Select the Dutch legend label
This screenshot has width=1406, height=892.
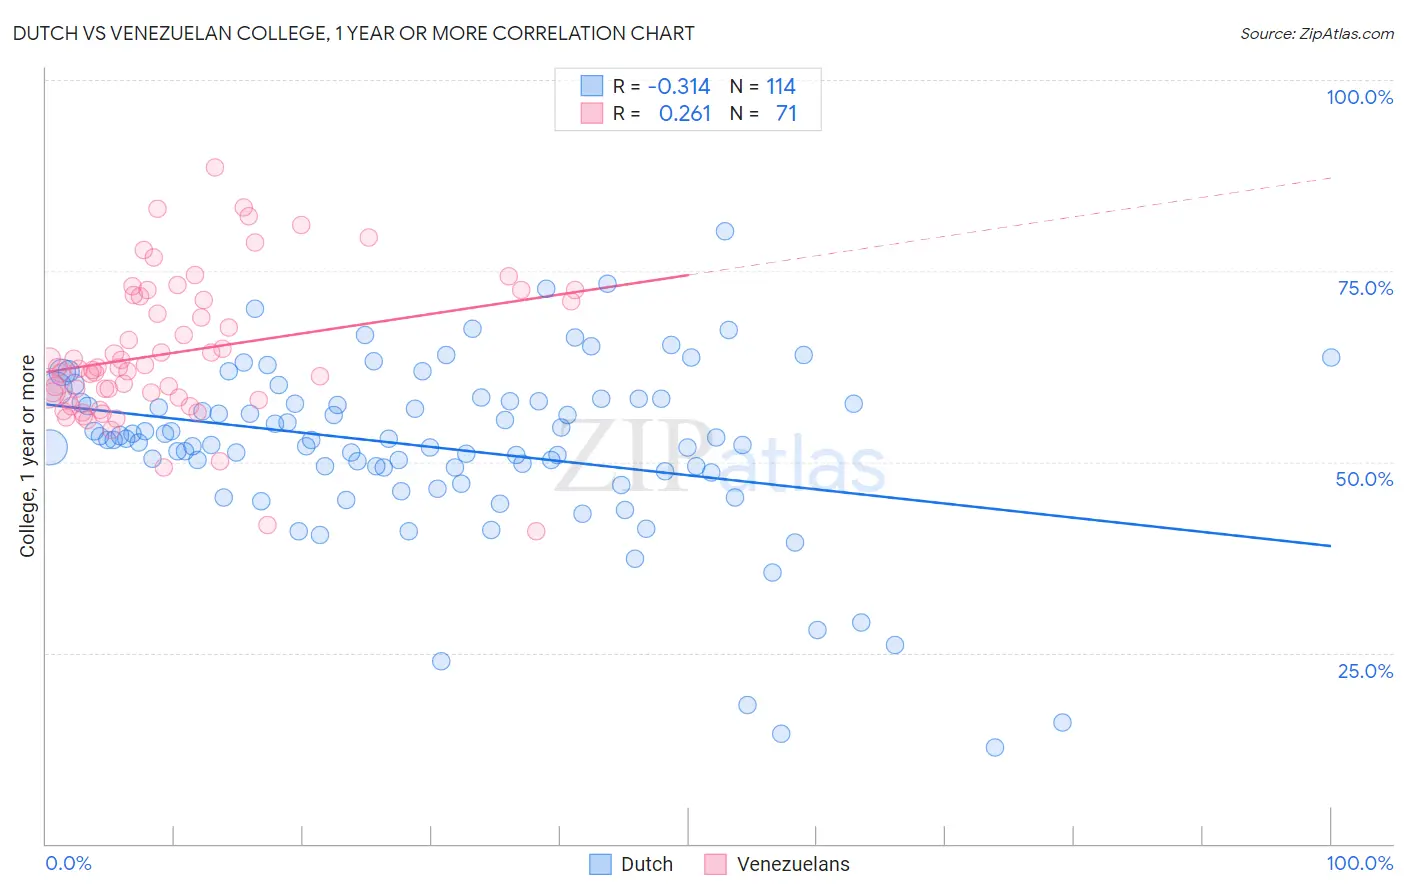[x=647, y=864]
